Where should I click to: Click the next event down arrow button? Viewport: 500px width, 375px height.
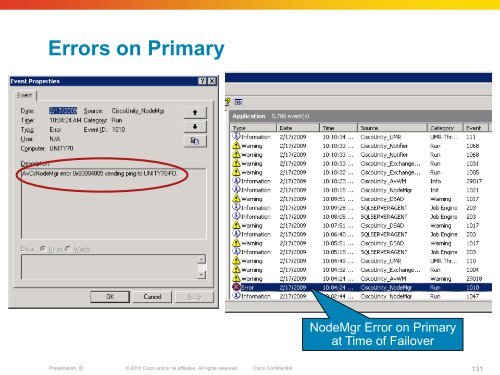coord(195,127)
